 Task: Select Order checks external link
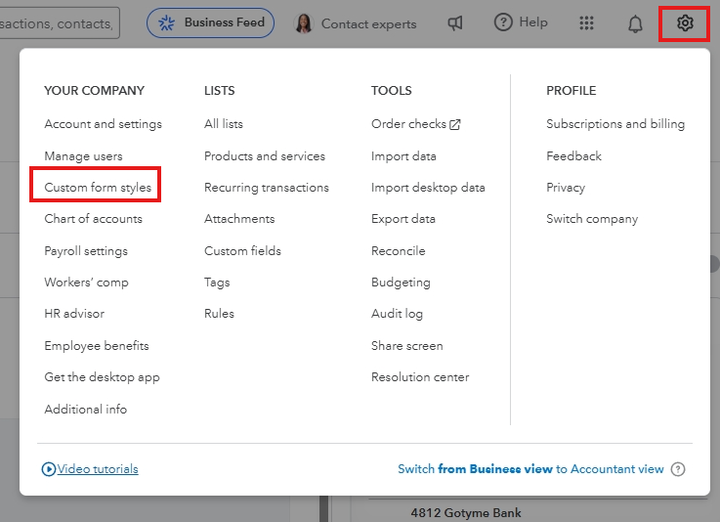415,124
